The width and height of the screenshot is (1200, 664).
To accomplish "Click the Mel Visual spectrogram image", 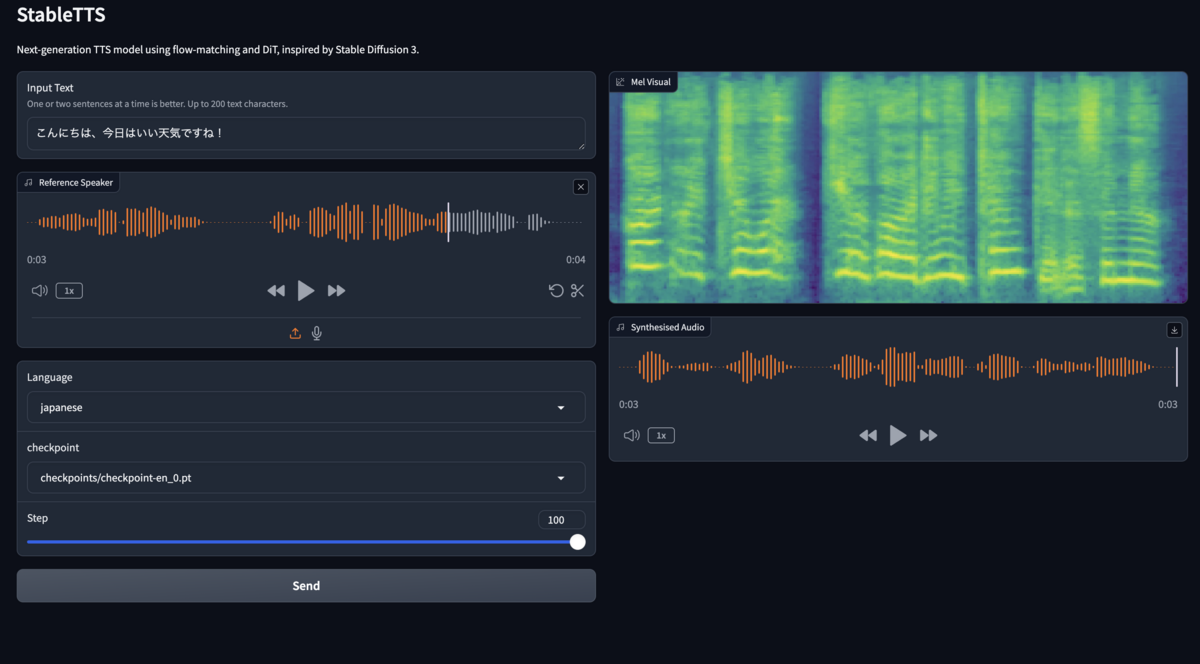I will coord(898,187).
